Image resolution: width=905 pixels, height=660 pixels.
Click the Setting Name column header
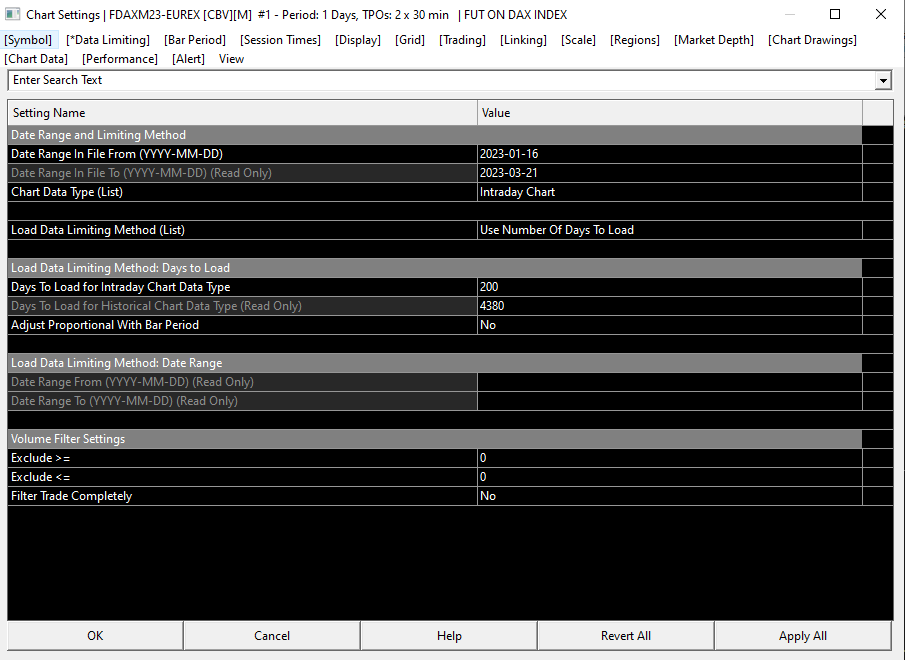tap(242, 112)
